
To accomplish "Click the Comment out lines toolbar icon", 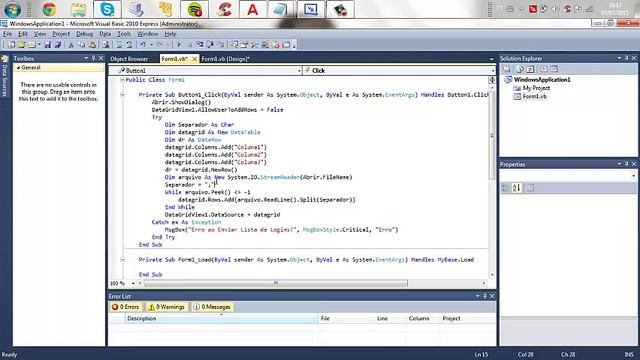I will pyautogui.click(x=119, y=45).
